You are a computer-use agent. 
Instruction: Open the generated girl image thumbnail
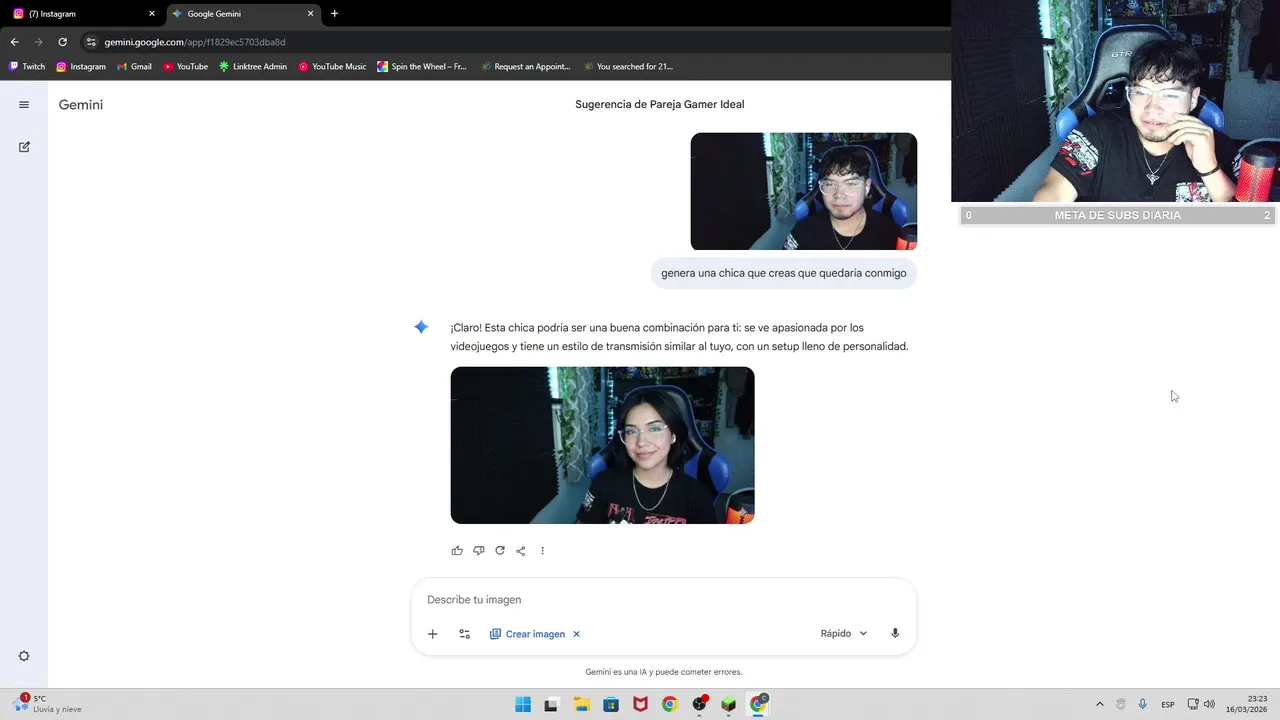(x=602, y=445)
